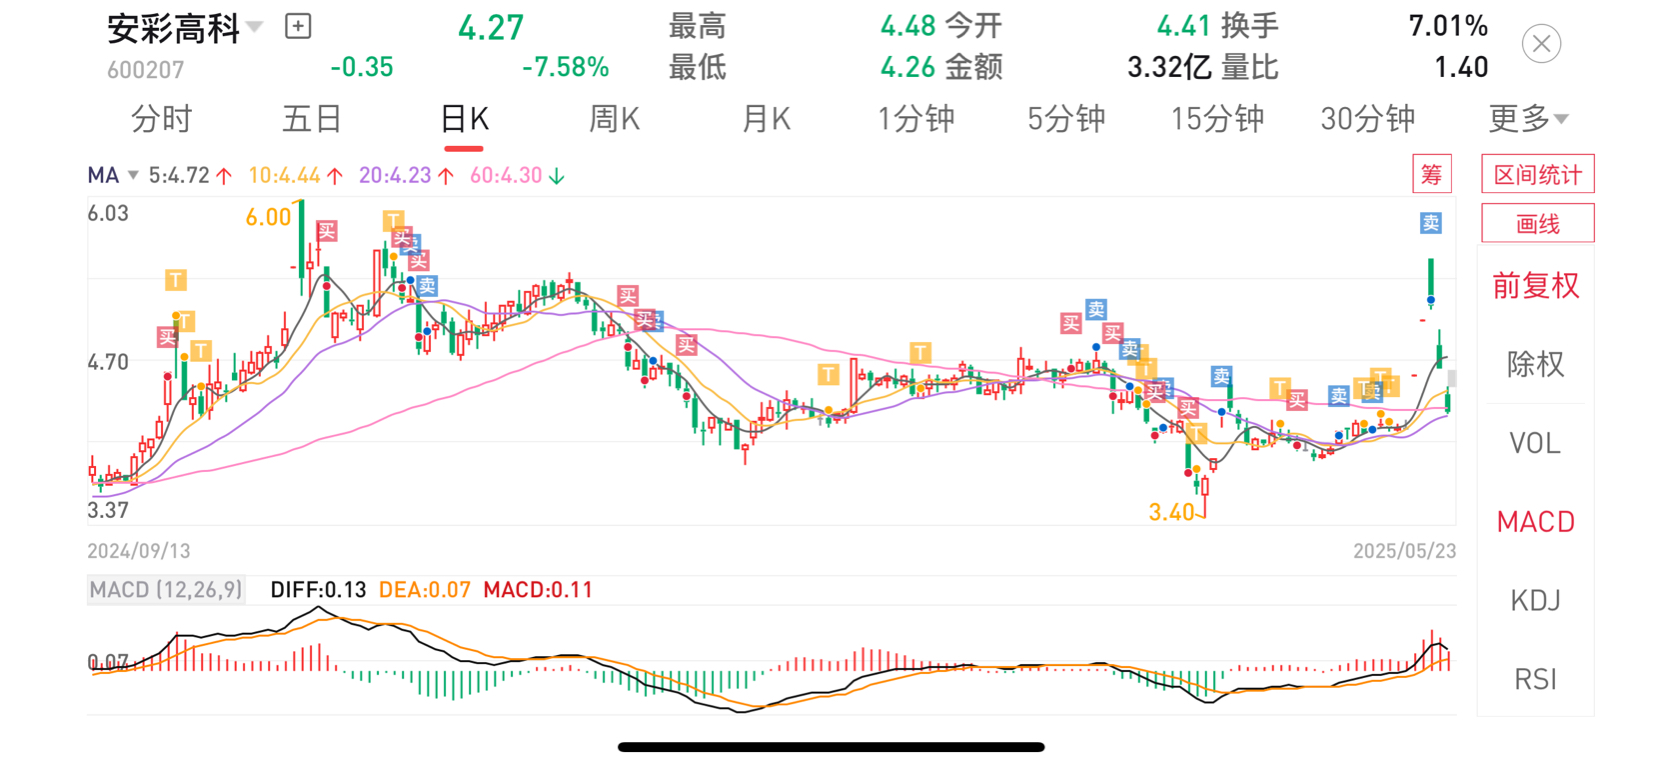Show the KDJ indicator
The width and height of the screenshot is (1663, 768).
(1535, 600)
